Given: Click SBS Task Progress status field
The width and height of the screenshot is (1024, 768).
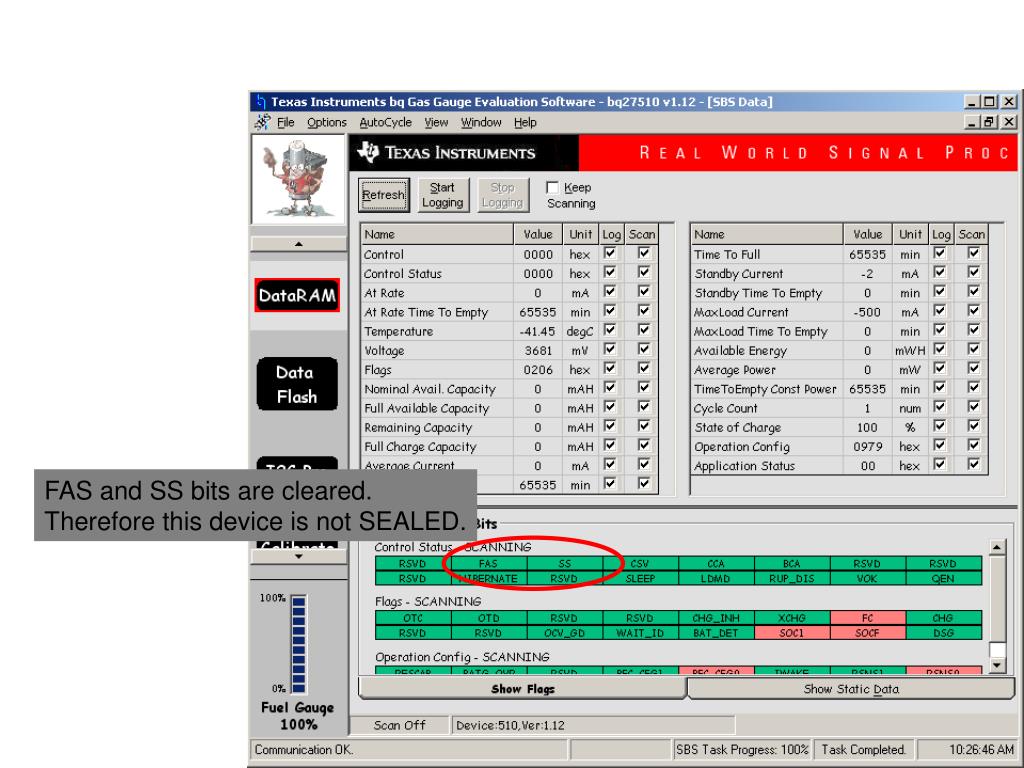Looking at the screenshot, I should pyautogui.click(x=742, y=750).
